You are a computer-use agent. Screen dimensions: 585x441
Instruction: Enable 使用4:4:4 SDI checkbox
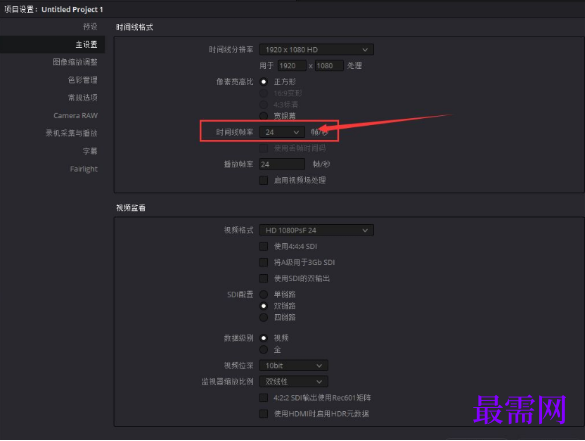[264, 246]
